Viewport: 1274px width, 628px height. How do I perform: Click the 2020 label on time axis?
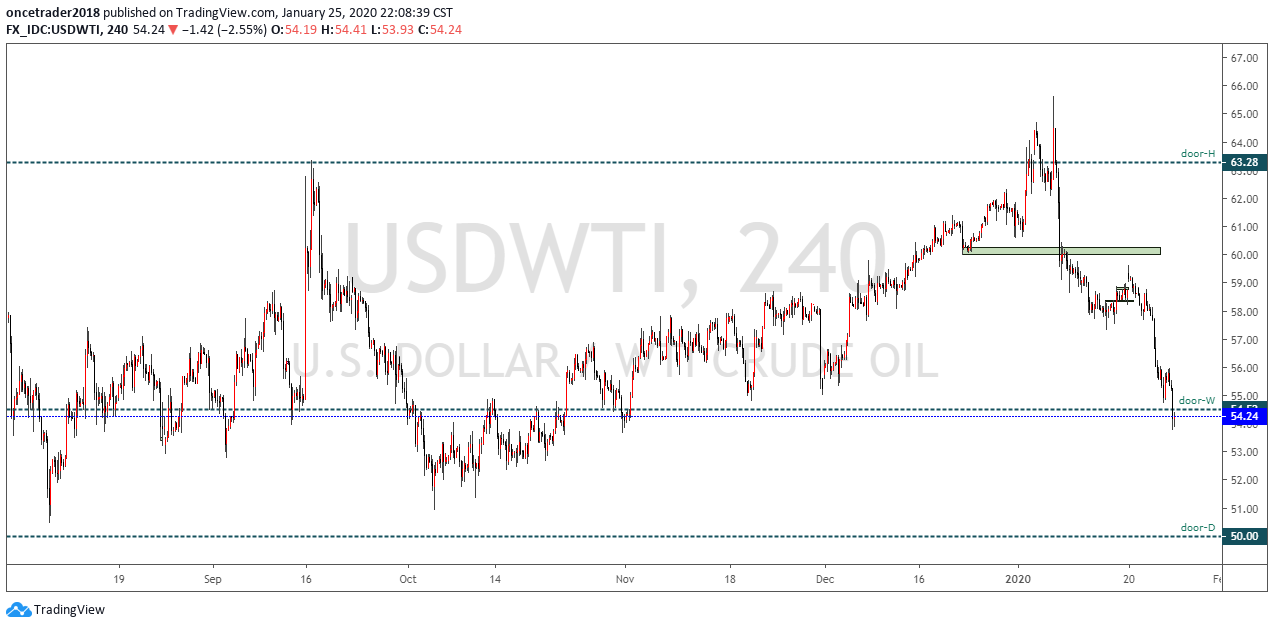click(x=1018, y=579)
